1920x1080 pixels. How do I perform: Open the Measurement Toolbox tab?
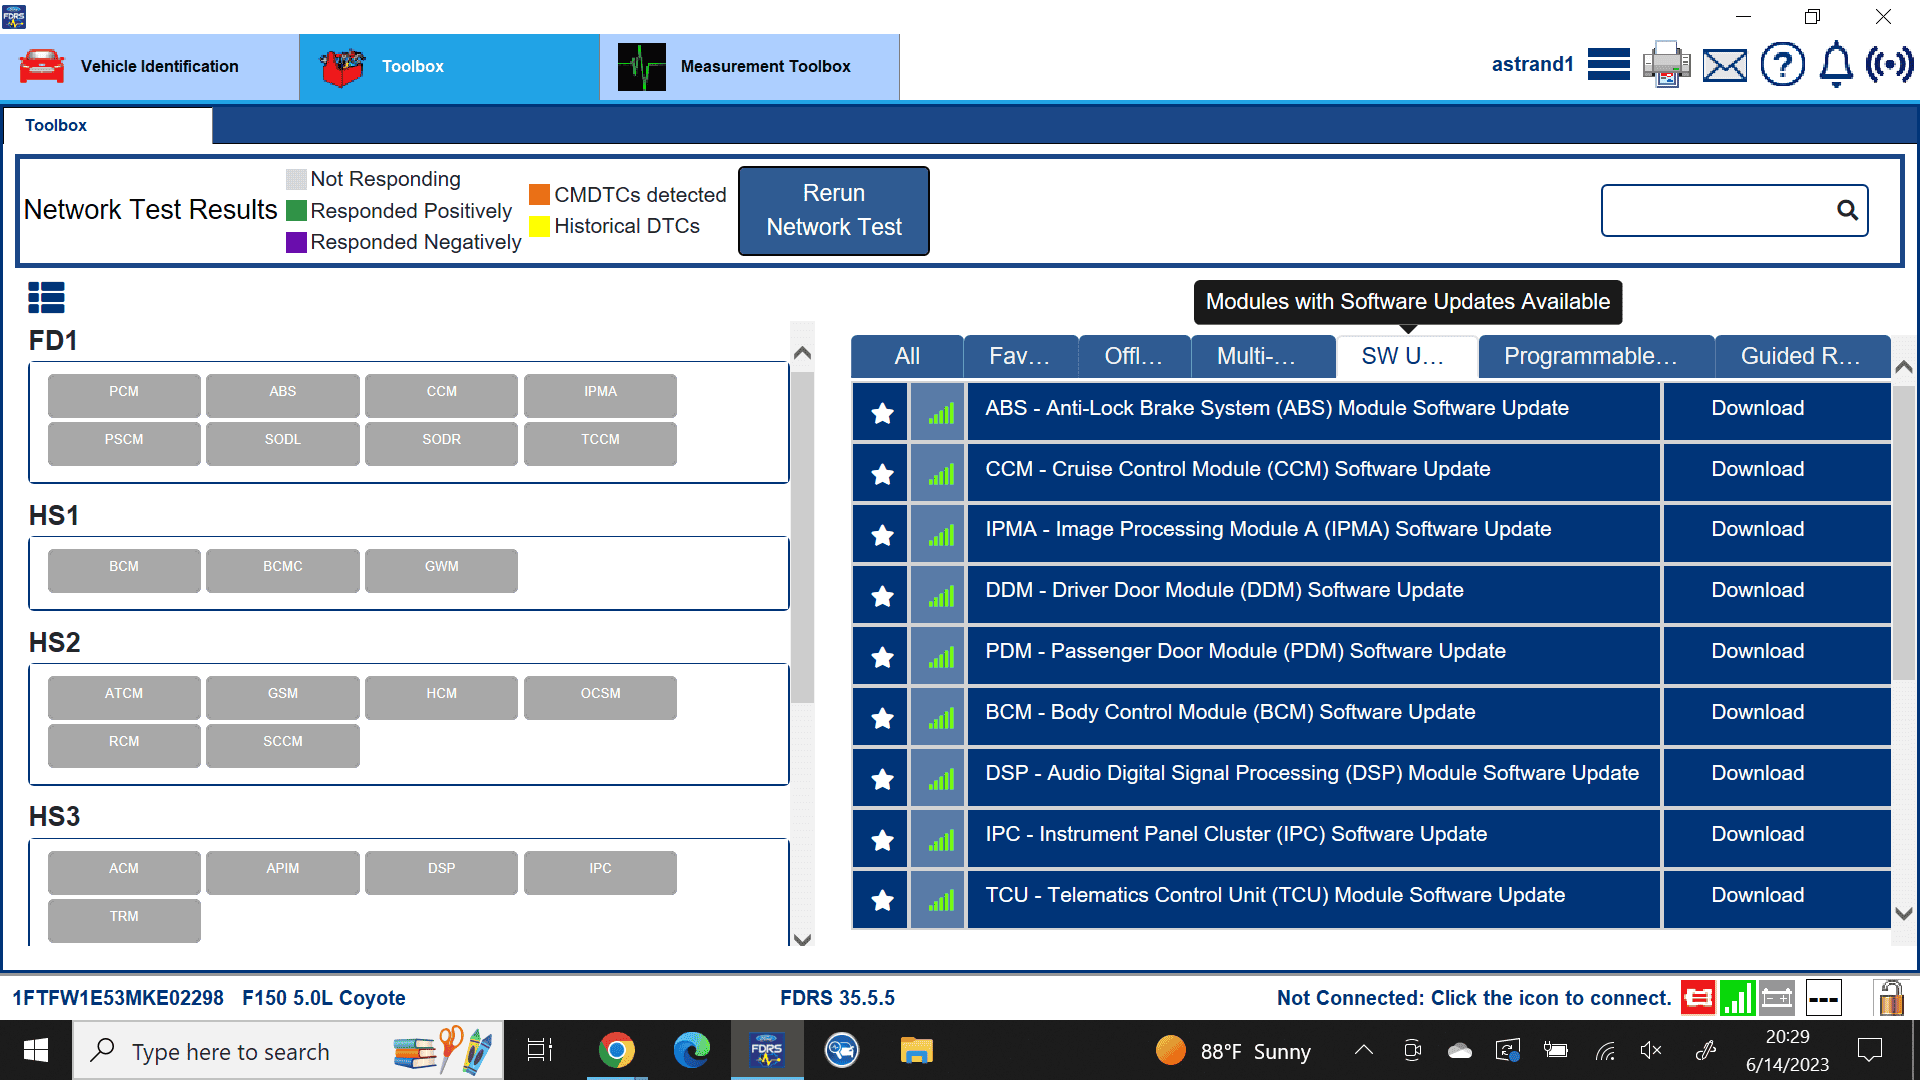(750, 66)
